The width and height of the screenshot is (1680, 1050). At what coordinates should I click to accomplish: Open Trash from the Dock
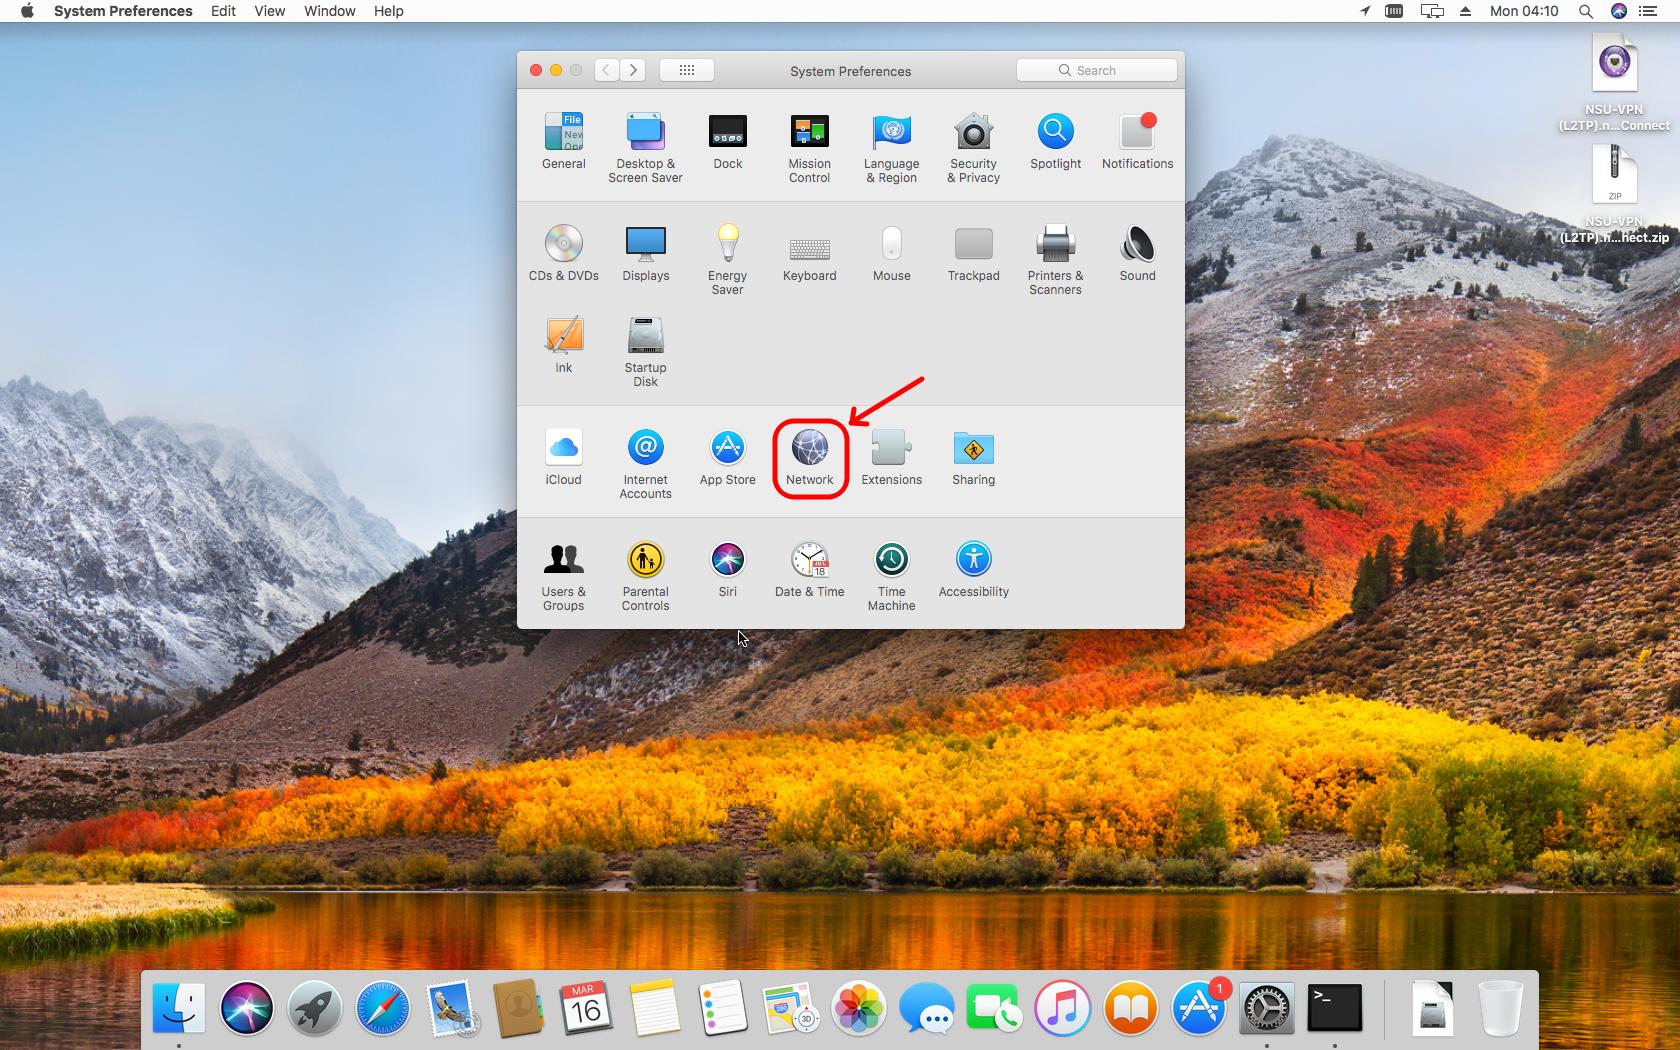point(1500,1008)
